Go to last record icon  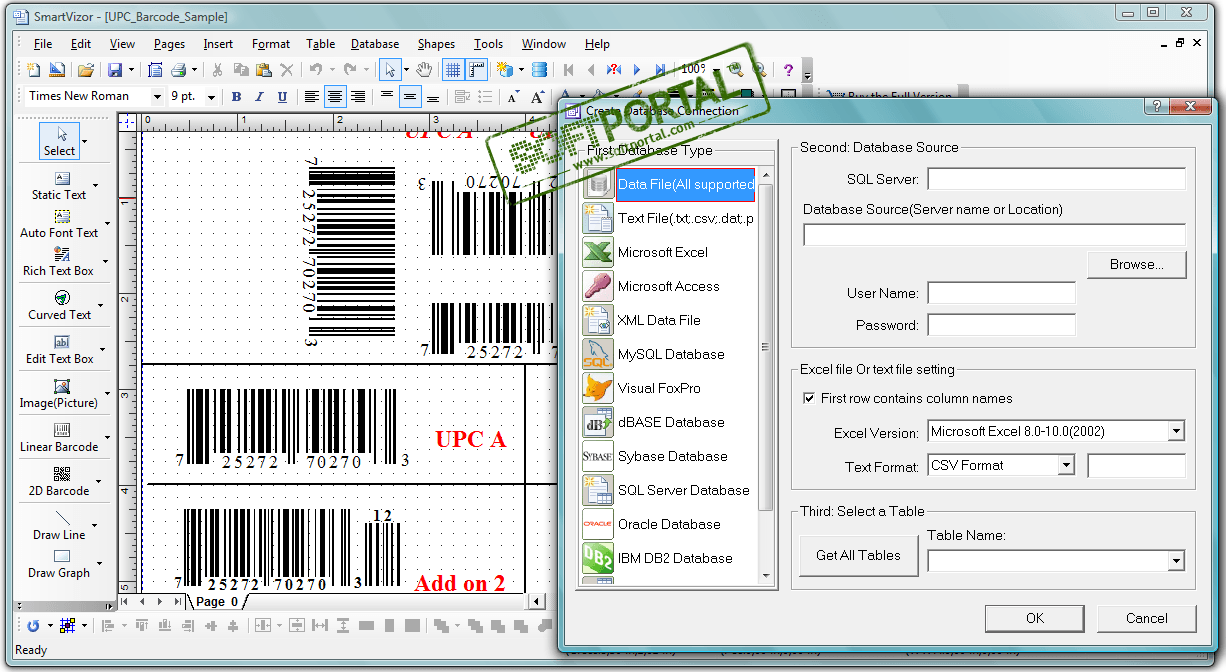tap(660, 70)
